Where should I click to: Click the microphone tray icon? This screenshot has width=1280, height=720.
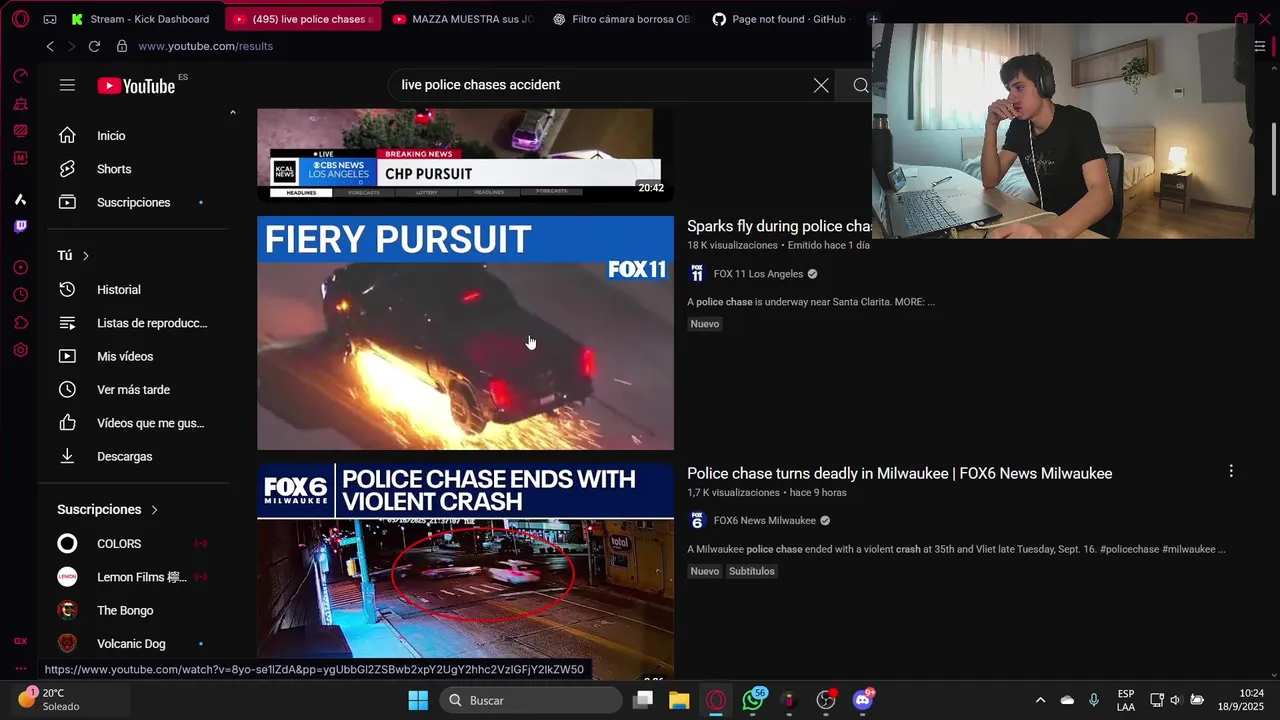pos(1094,700)
